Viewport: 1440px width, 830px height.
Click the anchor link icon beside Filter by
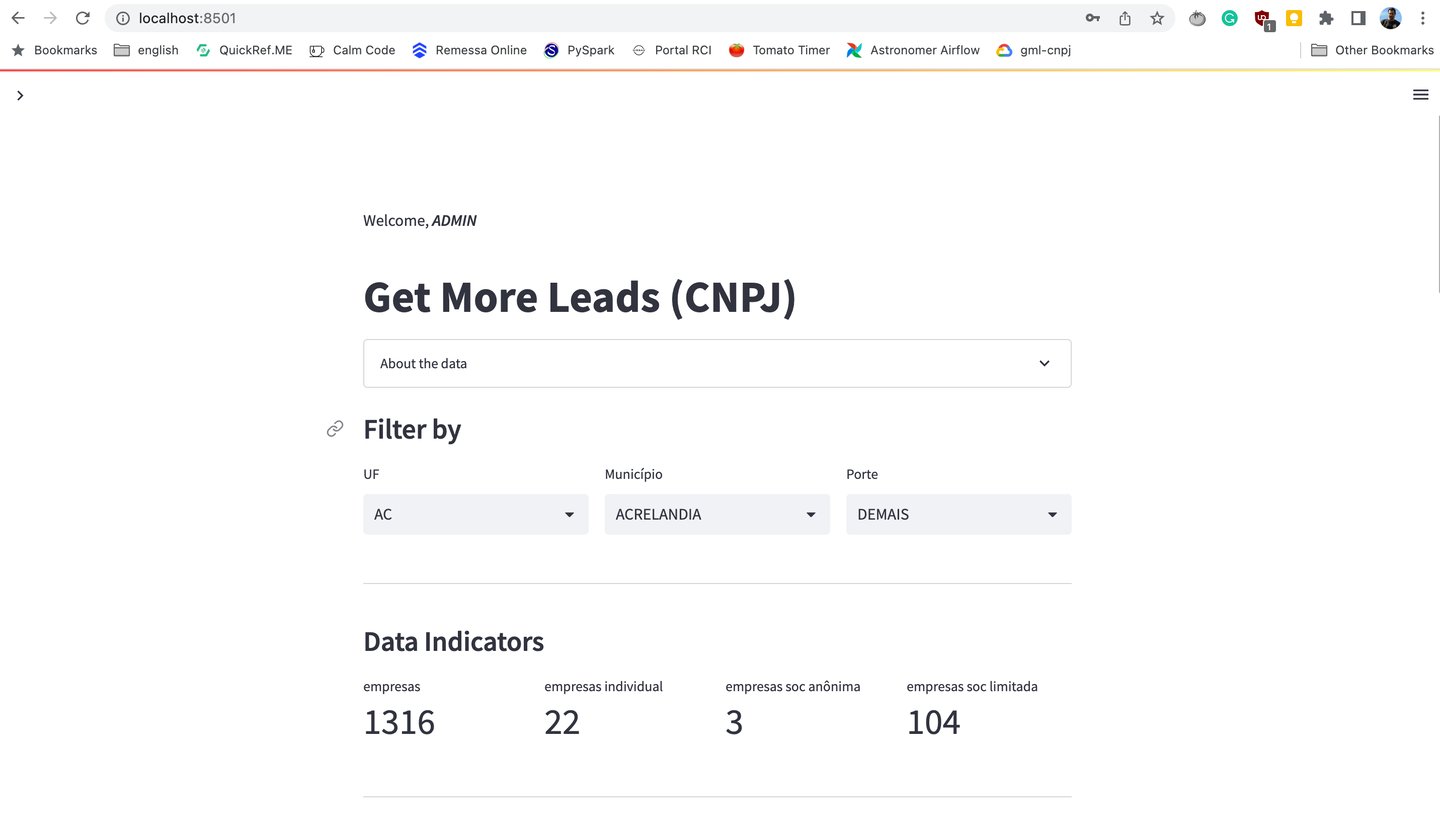click(334, 428)
